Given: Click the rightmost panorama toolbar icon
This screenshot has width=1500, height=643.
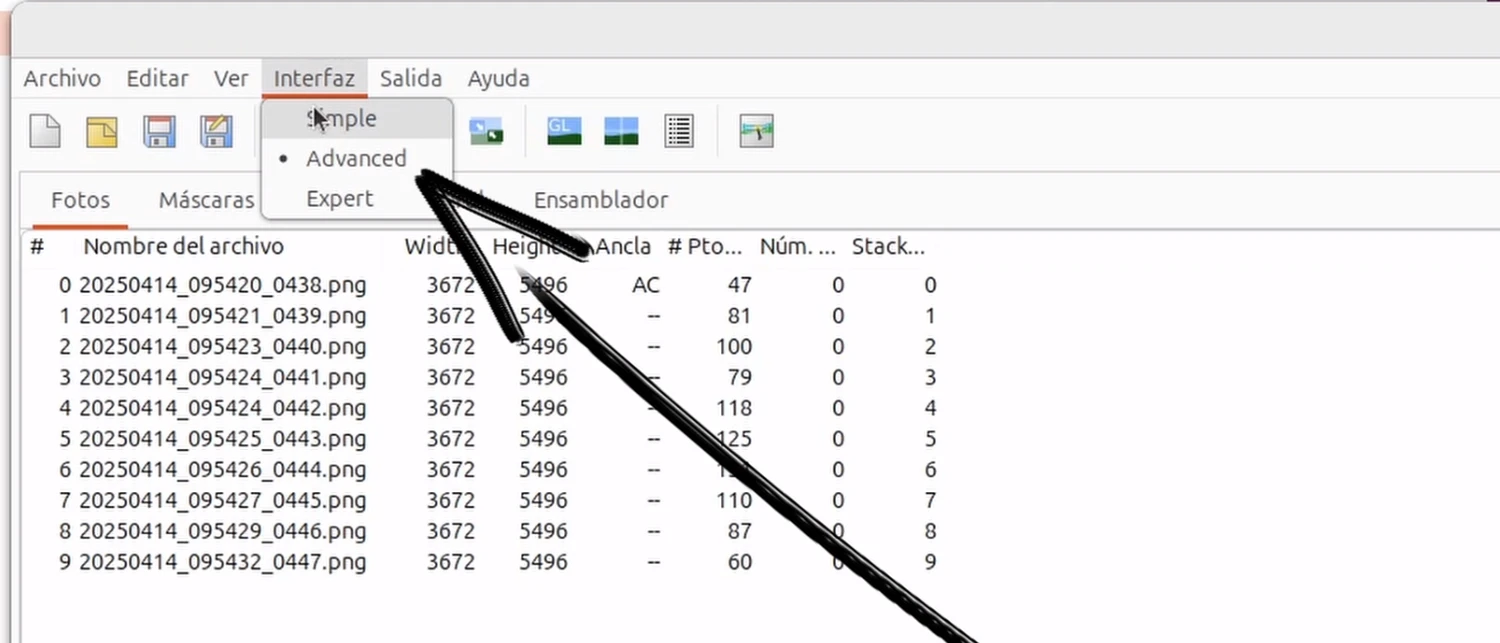Looking at the screenshot, I should tap(756, 131).
